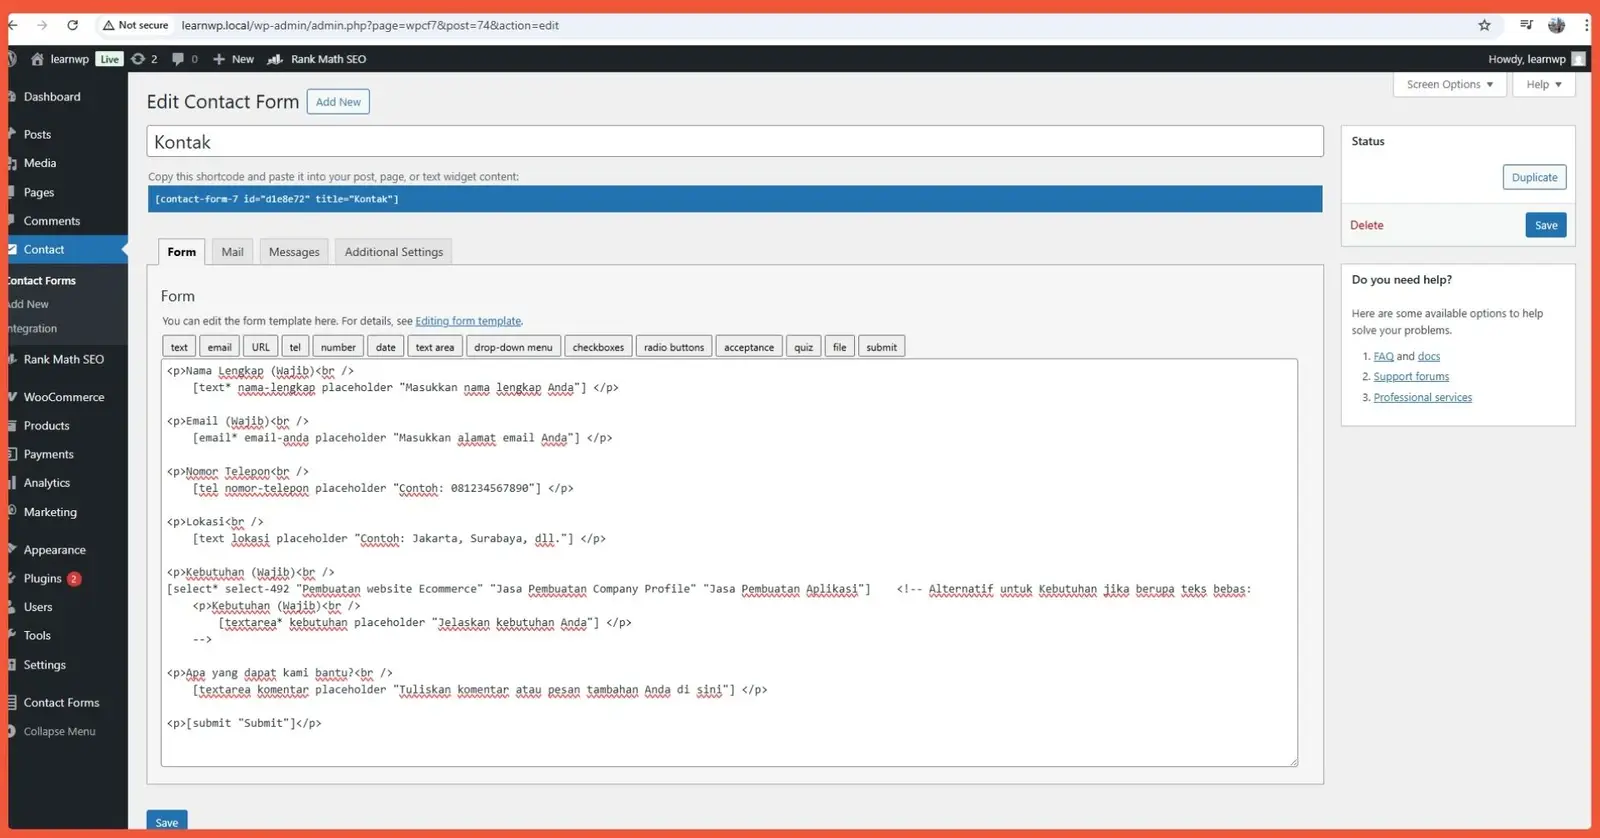Open the Editing form template link
The width and height of the screenshot is (1600, 838).
468,321
